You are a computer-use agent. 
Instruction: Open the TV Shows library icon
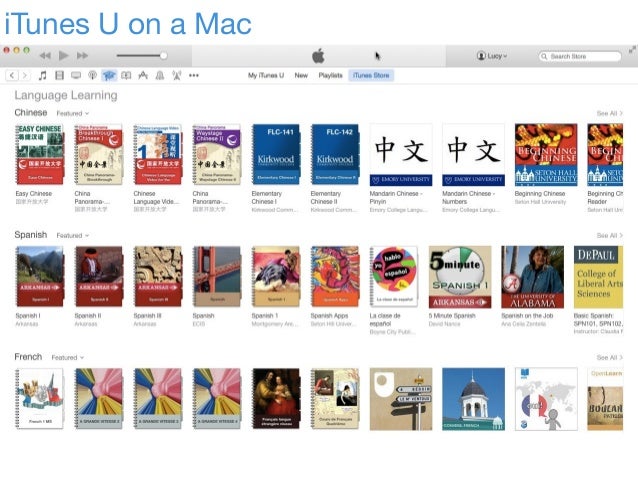pyautogui.click(x=76, y=75)
